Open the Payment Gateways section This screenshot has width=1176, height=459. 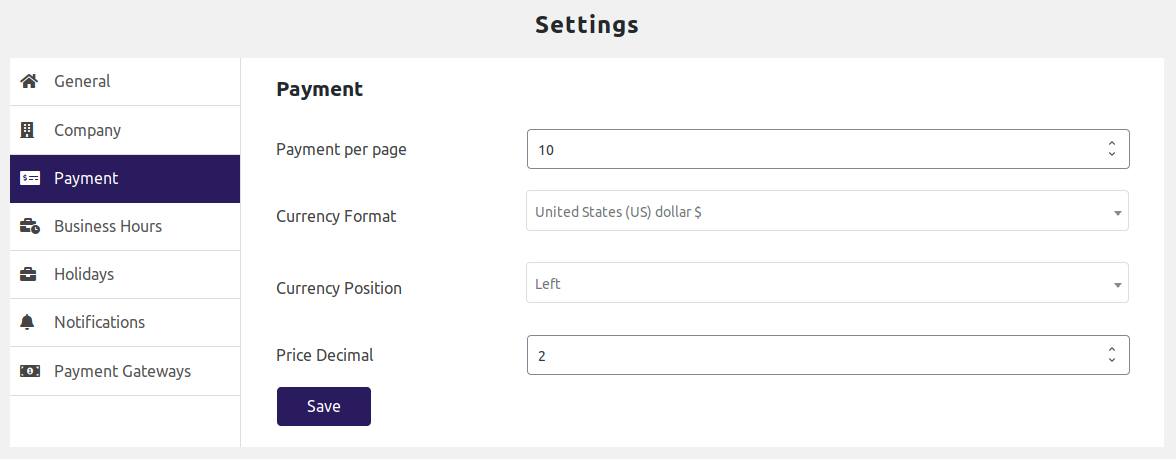pyautogui.click(x=122, y=371)
